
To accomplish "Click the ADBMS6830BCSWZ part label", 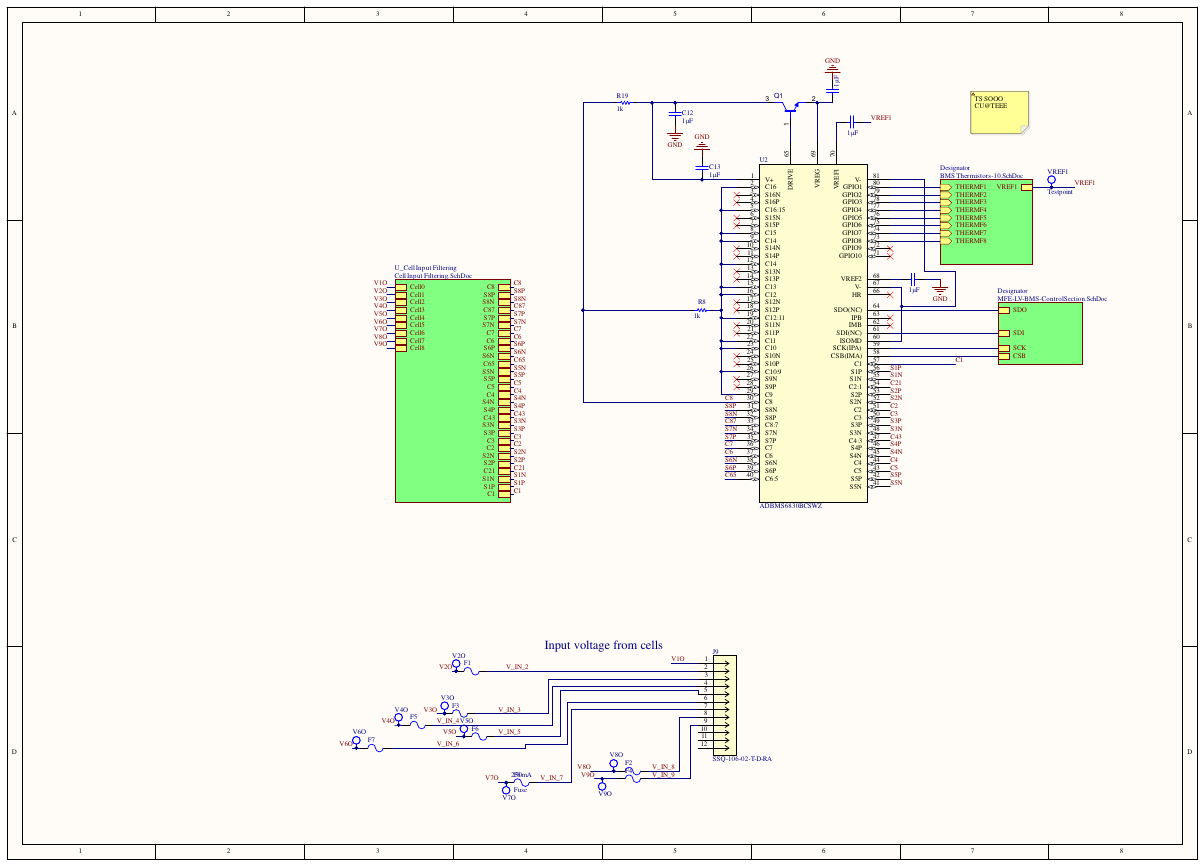I will (791, 506).
